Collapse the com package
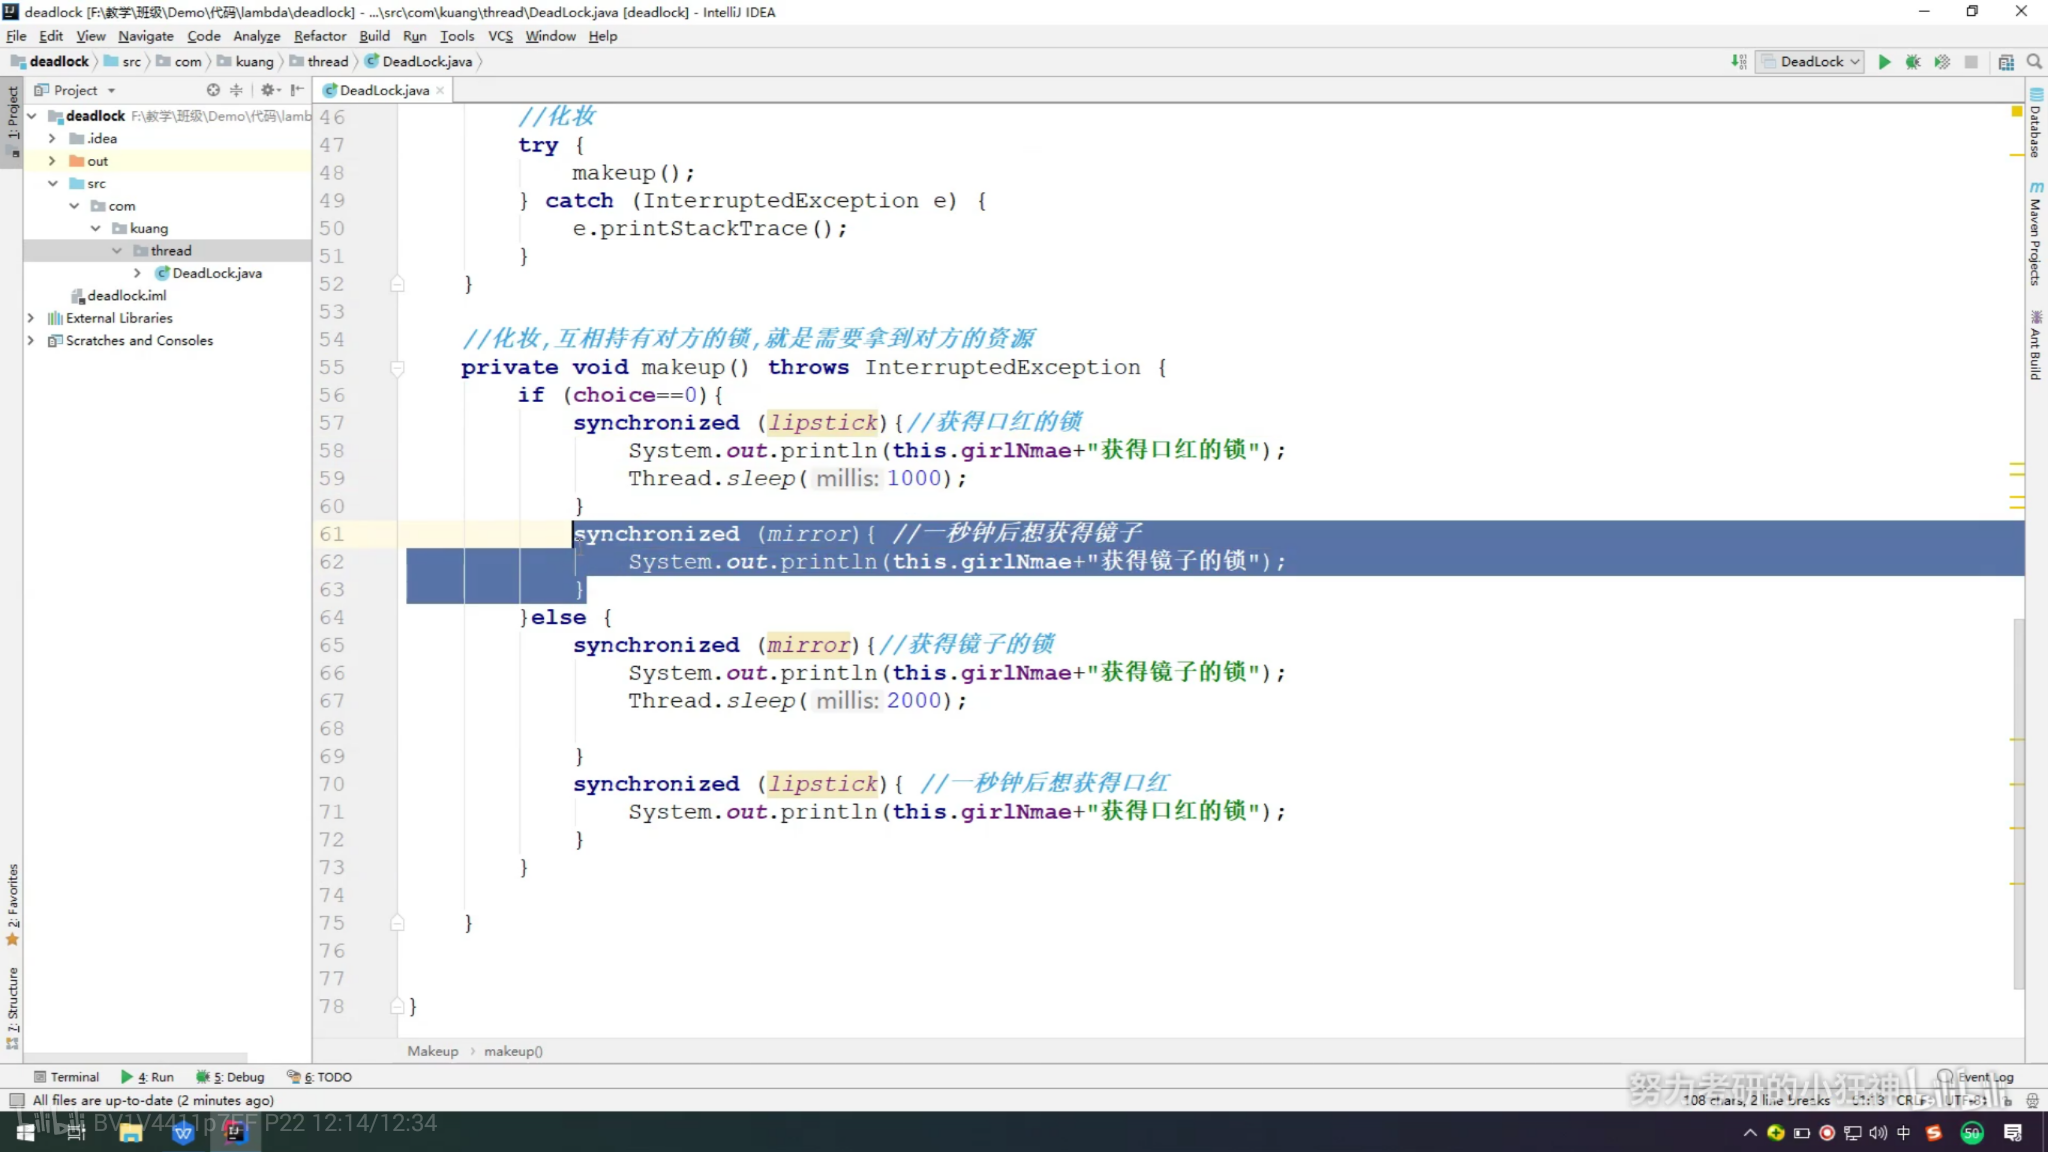2048x1152 pixels. pyautogui.click(x=74, y=206)
